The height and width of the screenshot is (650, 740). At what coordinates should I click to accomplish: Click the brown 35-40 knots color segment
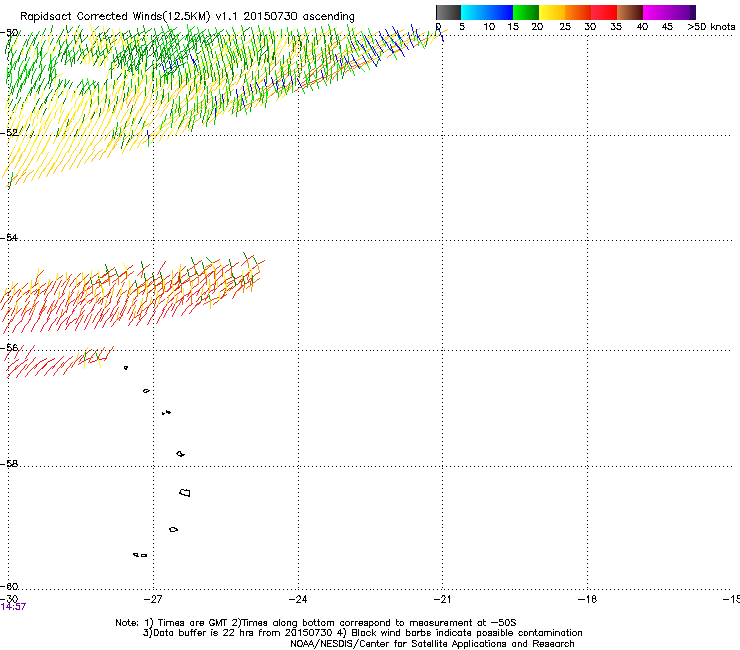[630, 12]
